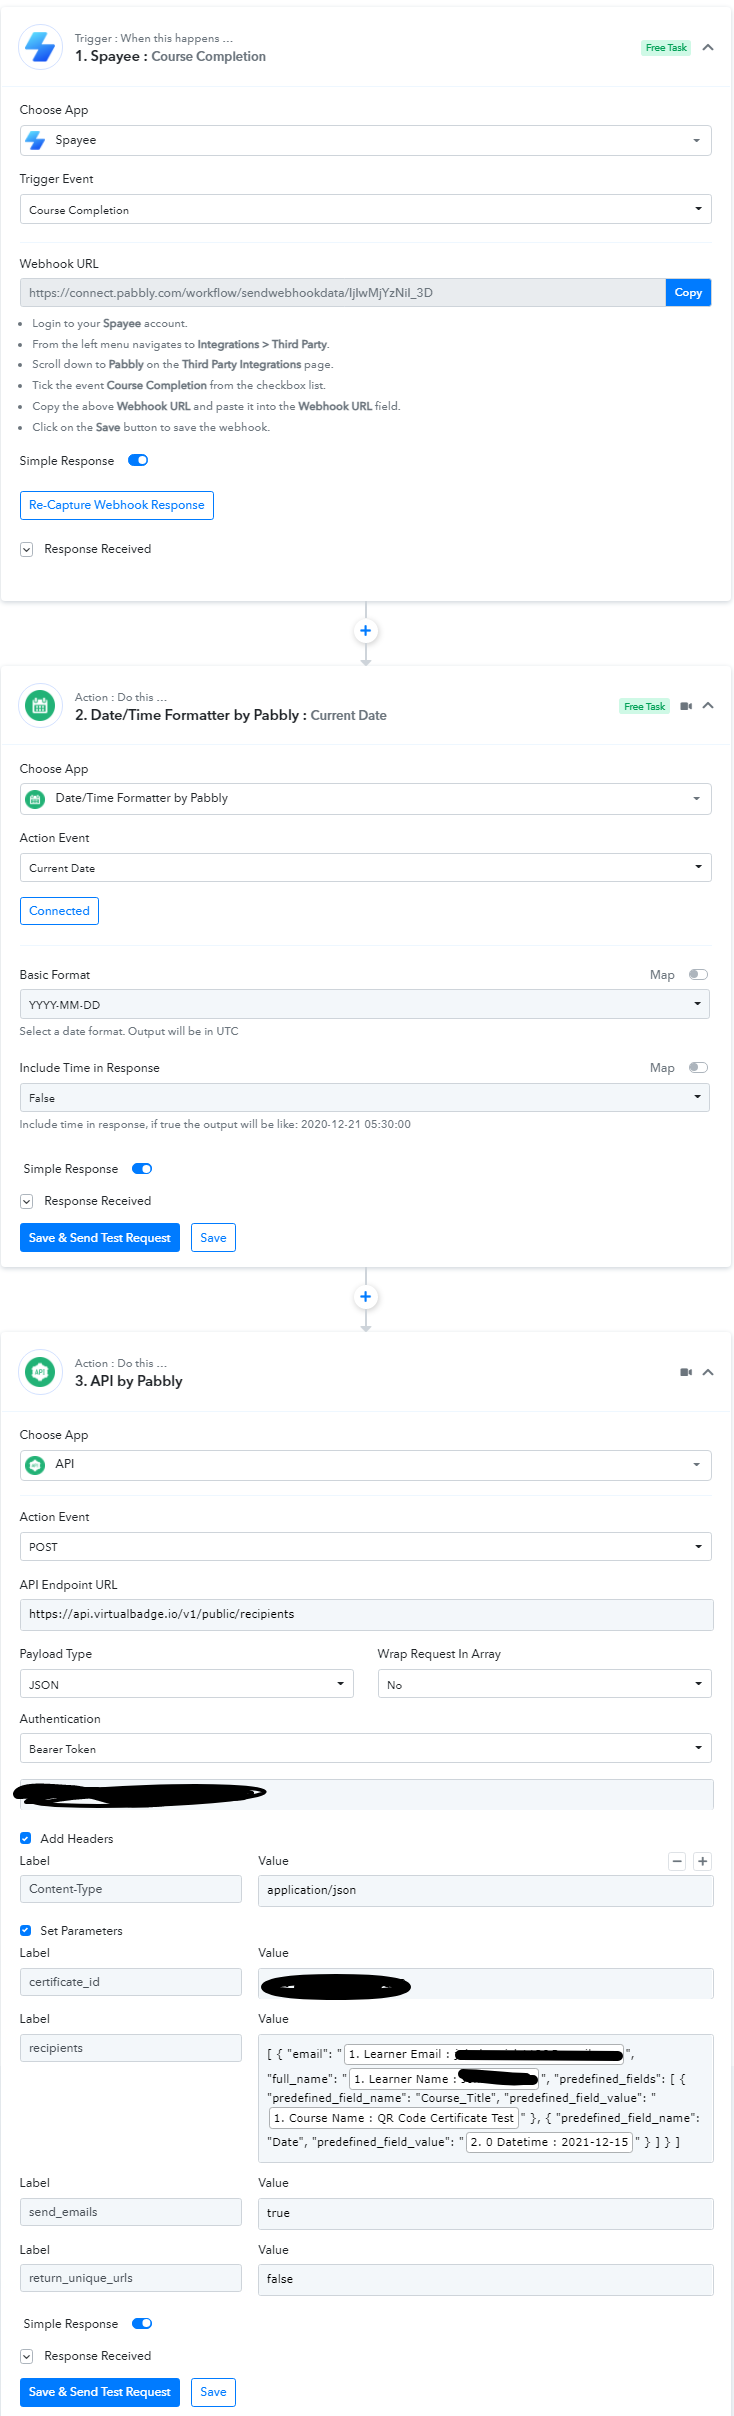The height and width of the screenshot is (2416, 734).
Task: Click the video camera icon in API by Pabbly header
Action: point(686,1372)
